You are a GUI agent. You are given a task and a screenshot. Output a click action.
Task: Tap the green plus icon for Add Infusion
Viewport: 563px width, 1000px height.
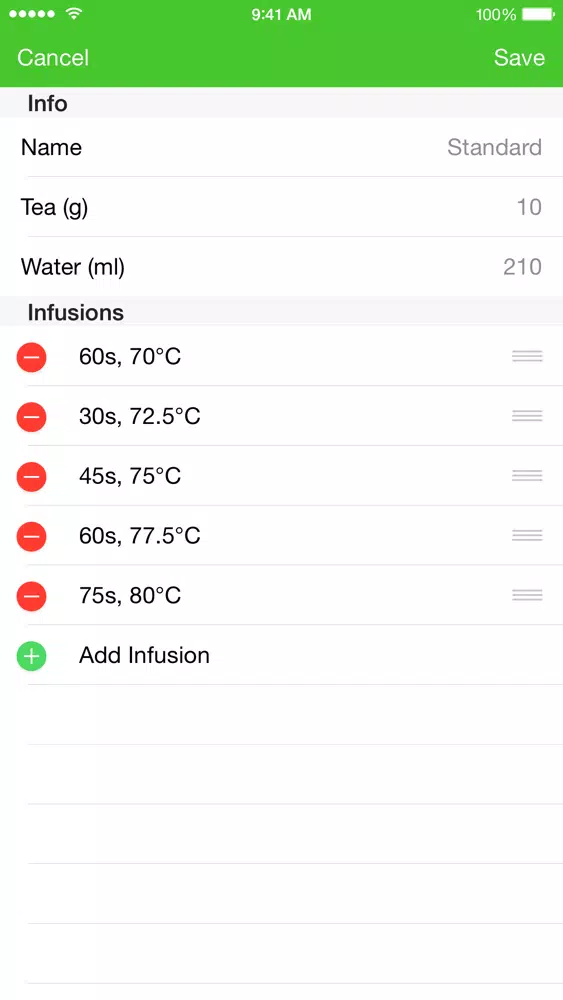(31, 656)
